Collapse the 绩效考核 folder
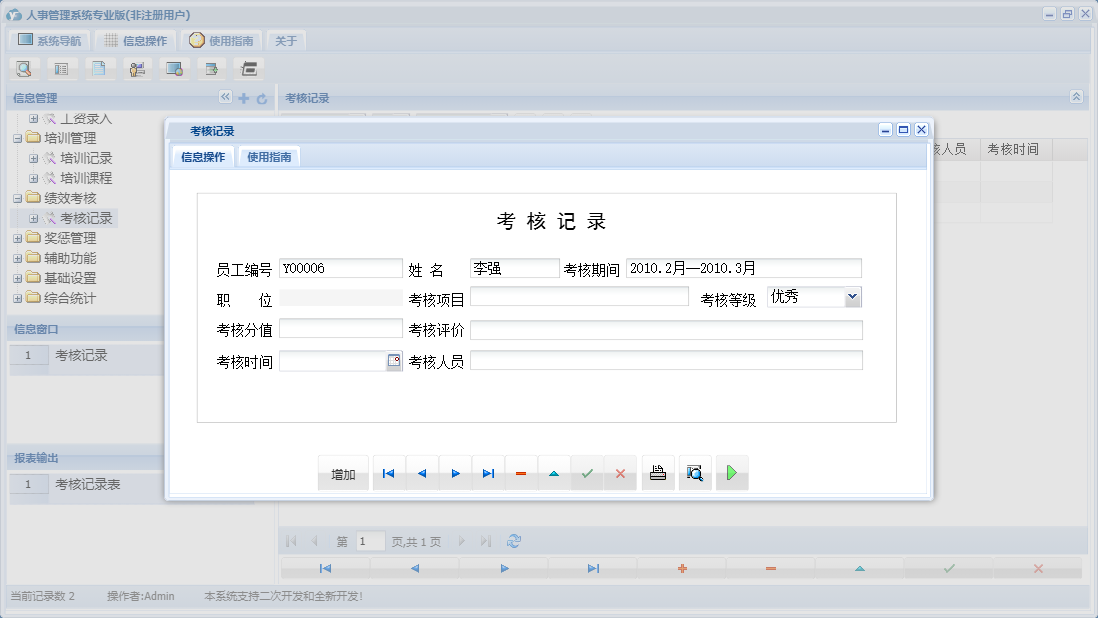 [18, 199]
